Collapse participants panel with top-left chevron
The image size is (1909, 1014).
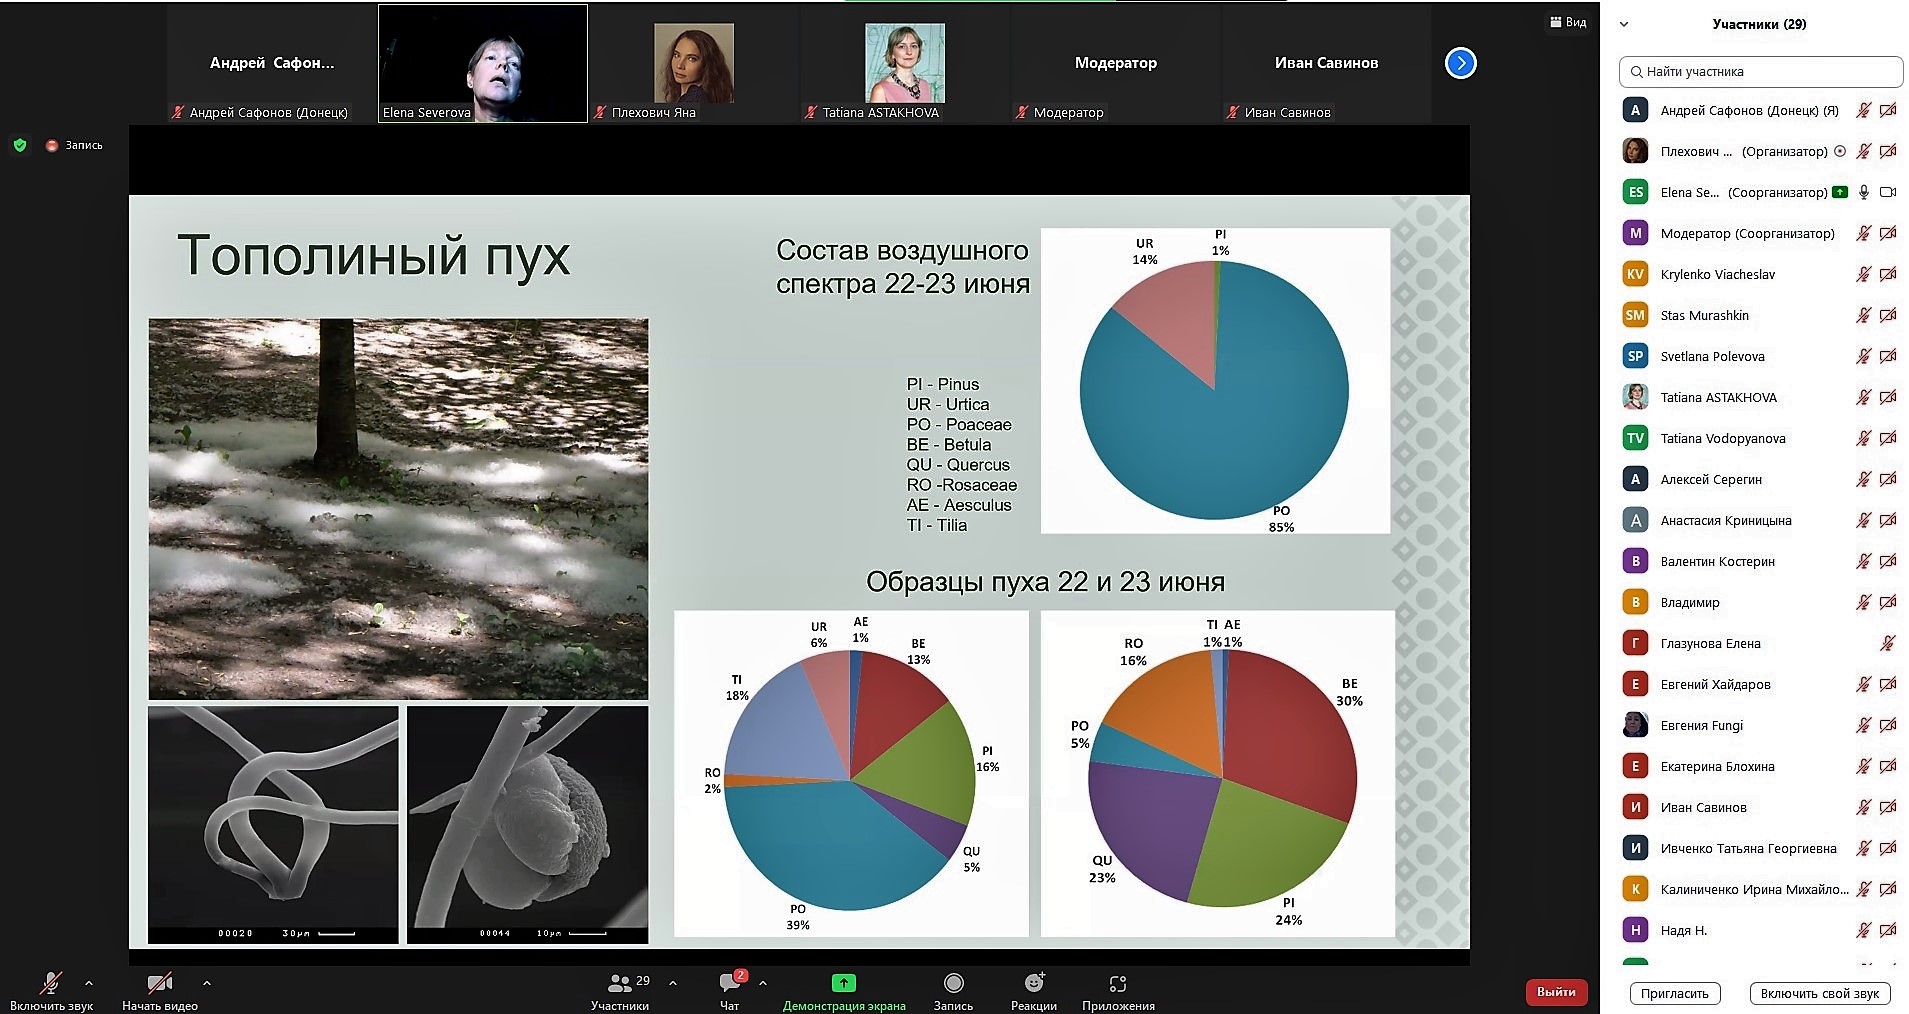pos(1624,24)
